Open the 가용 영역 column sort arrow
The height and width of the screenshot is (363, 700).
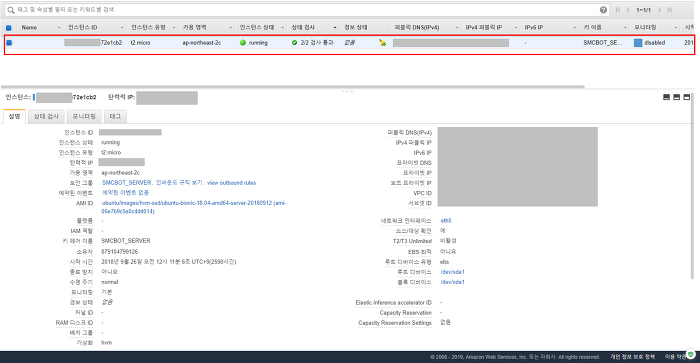pyautogui.click(x=230, y=28)
